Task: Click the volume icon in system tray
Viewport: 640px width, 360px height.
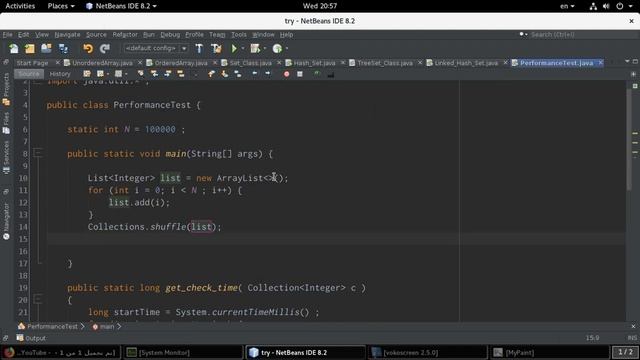Action: (x=606, y=6)
